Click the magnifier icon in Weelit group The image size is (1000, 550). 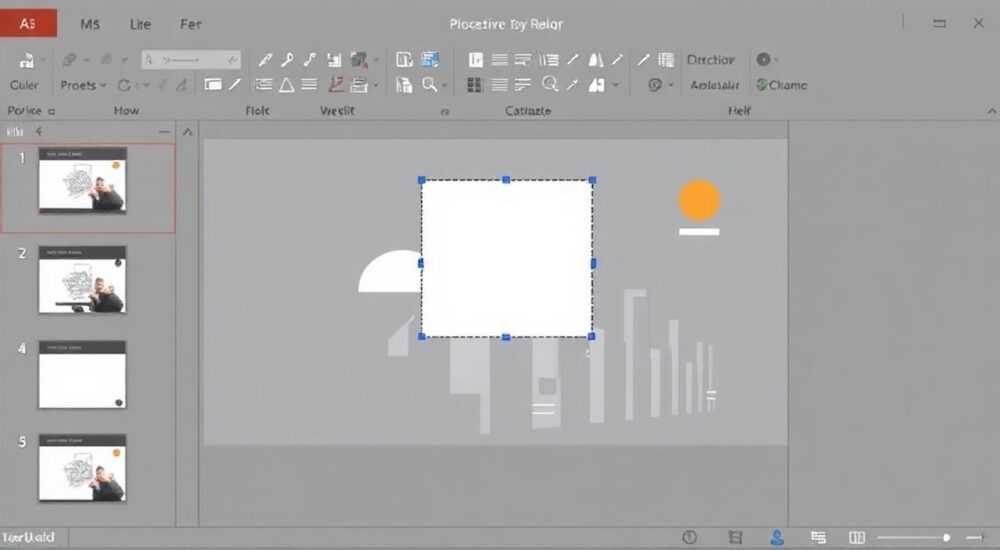[430, 84]
